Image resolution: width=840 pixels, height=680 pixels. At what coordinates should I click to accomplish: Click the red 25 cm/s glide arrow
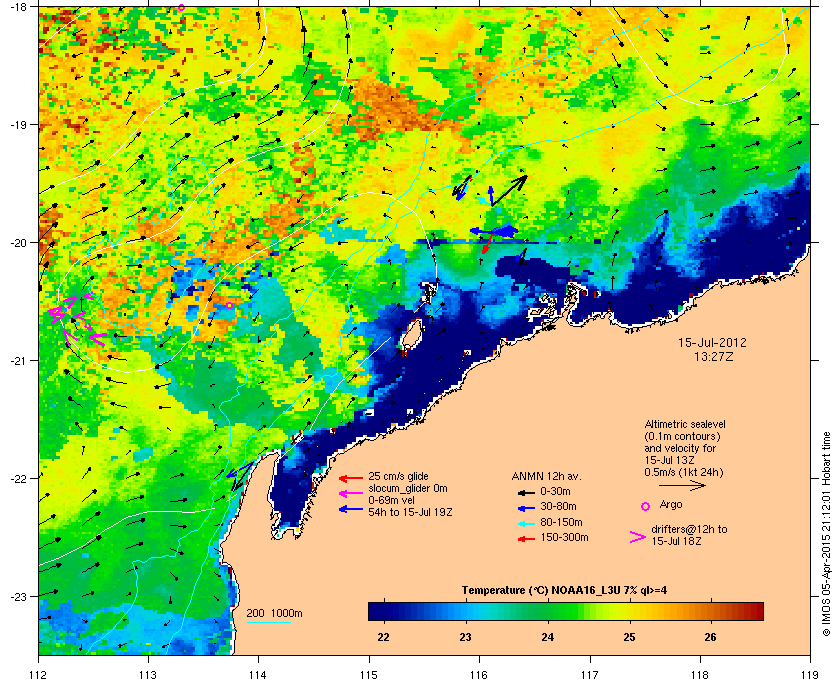[x=351, y=478]
